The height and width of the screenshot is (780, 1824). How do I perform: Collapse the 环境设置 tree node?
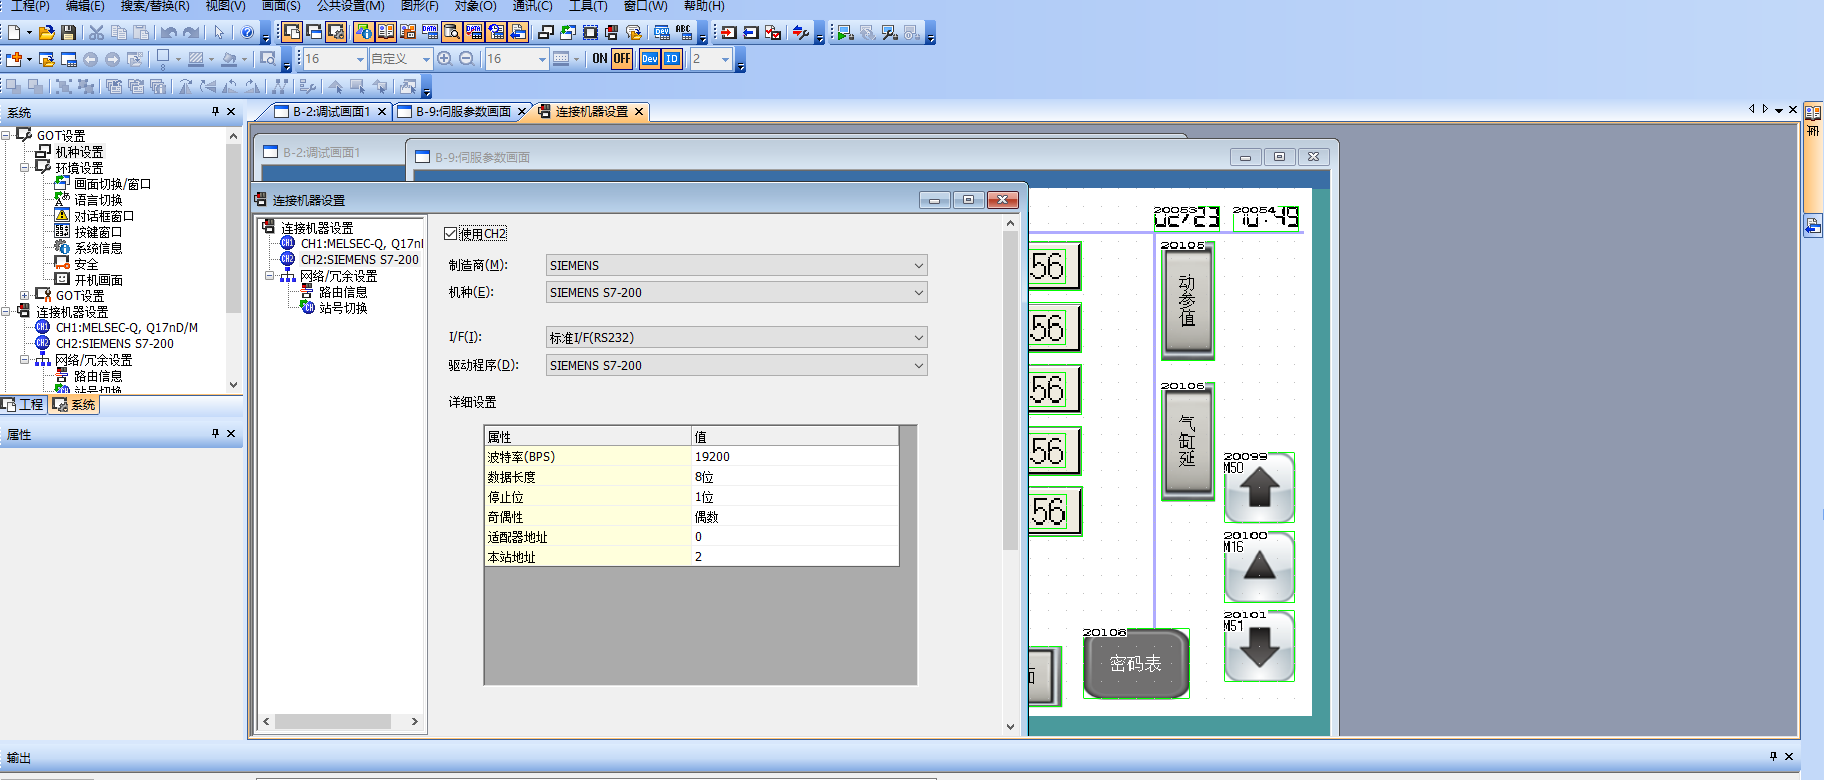(x=25, y=167)
